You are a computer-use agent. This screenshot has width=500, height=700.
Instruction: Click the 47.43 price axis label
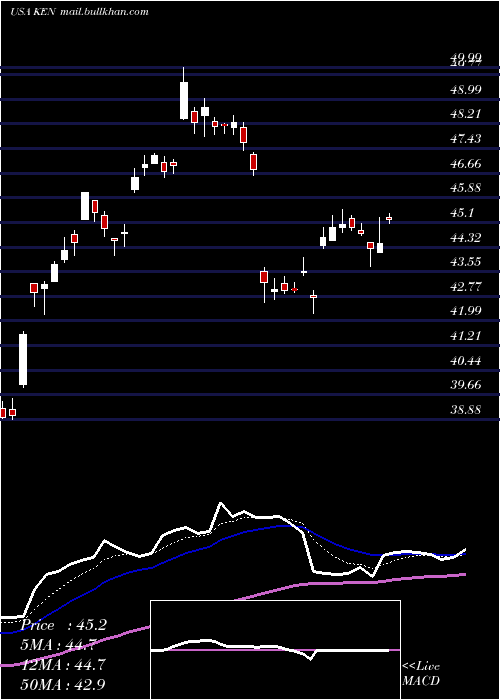point(466,139)
